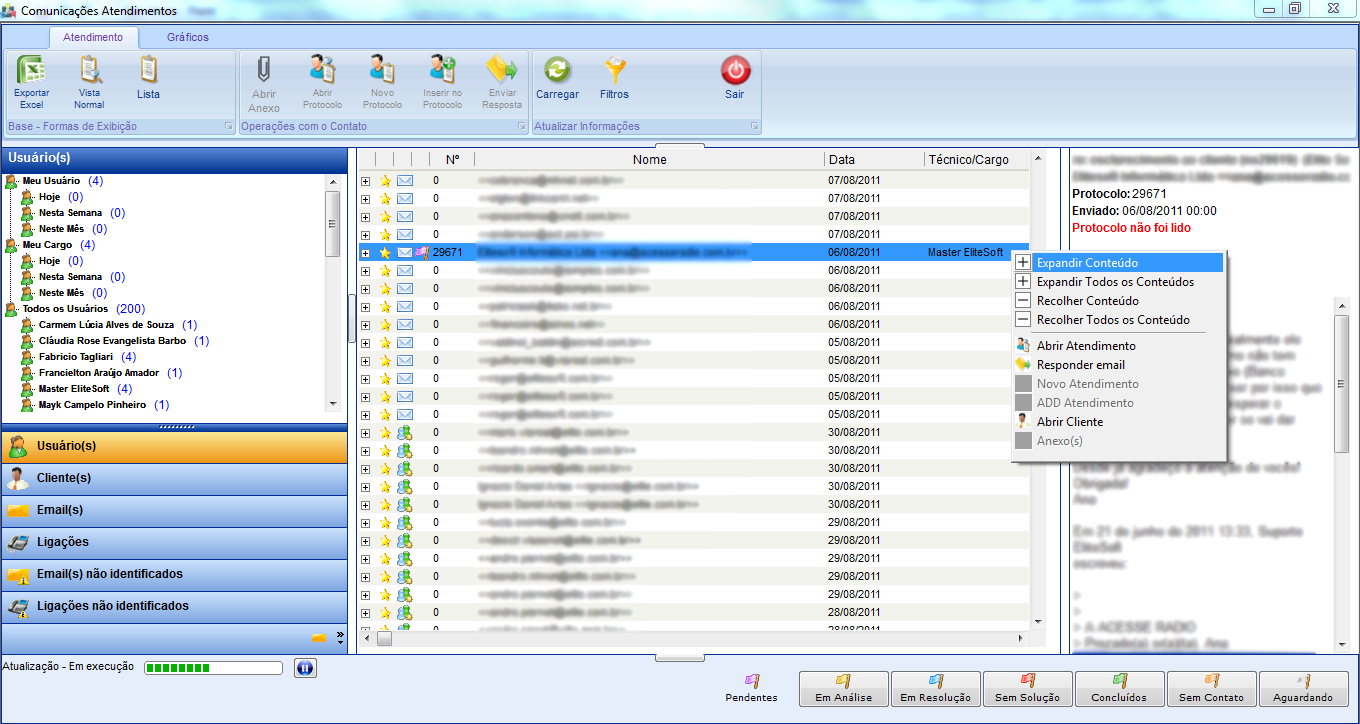The height and width of the screenshot is (724, 1360).
Task: Click the Enviar Resposta toolbar icon
Action: point(501,72)
